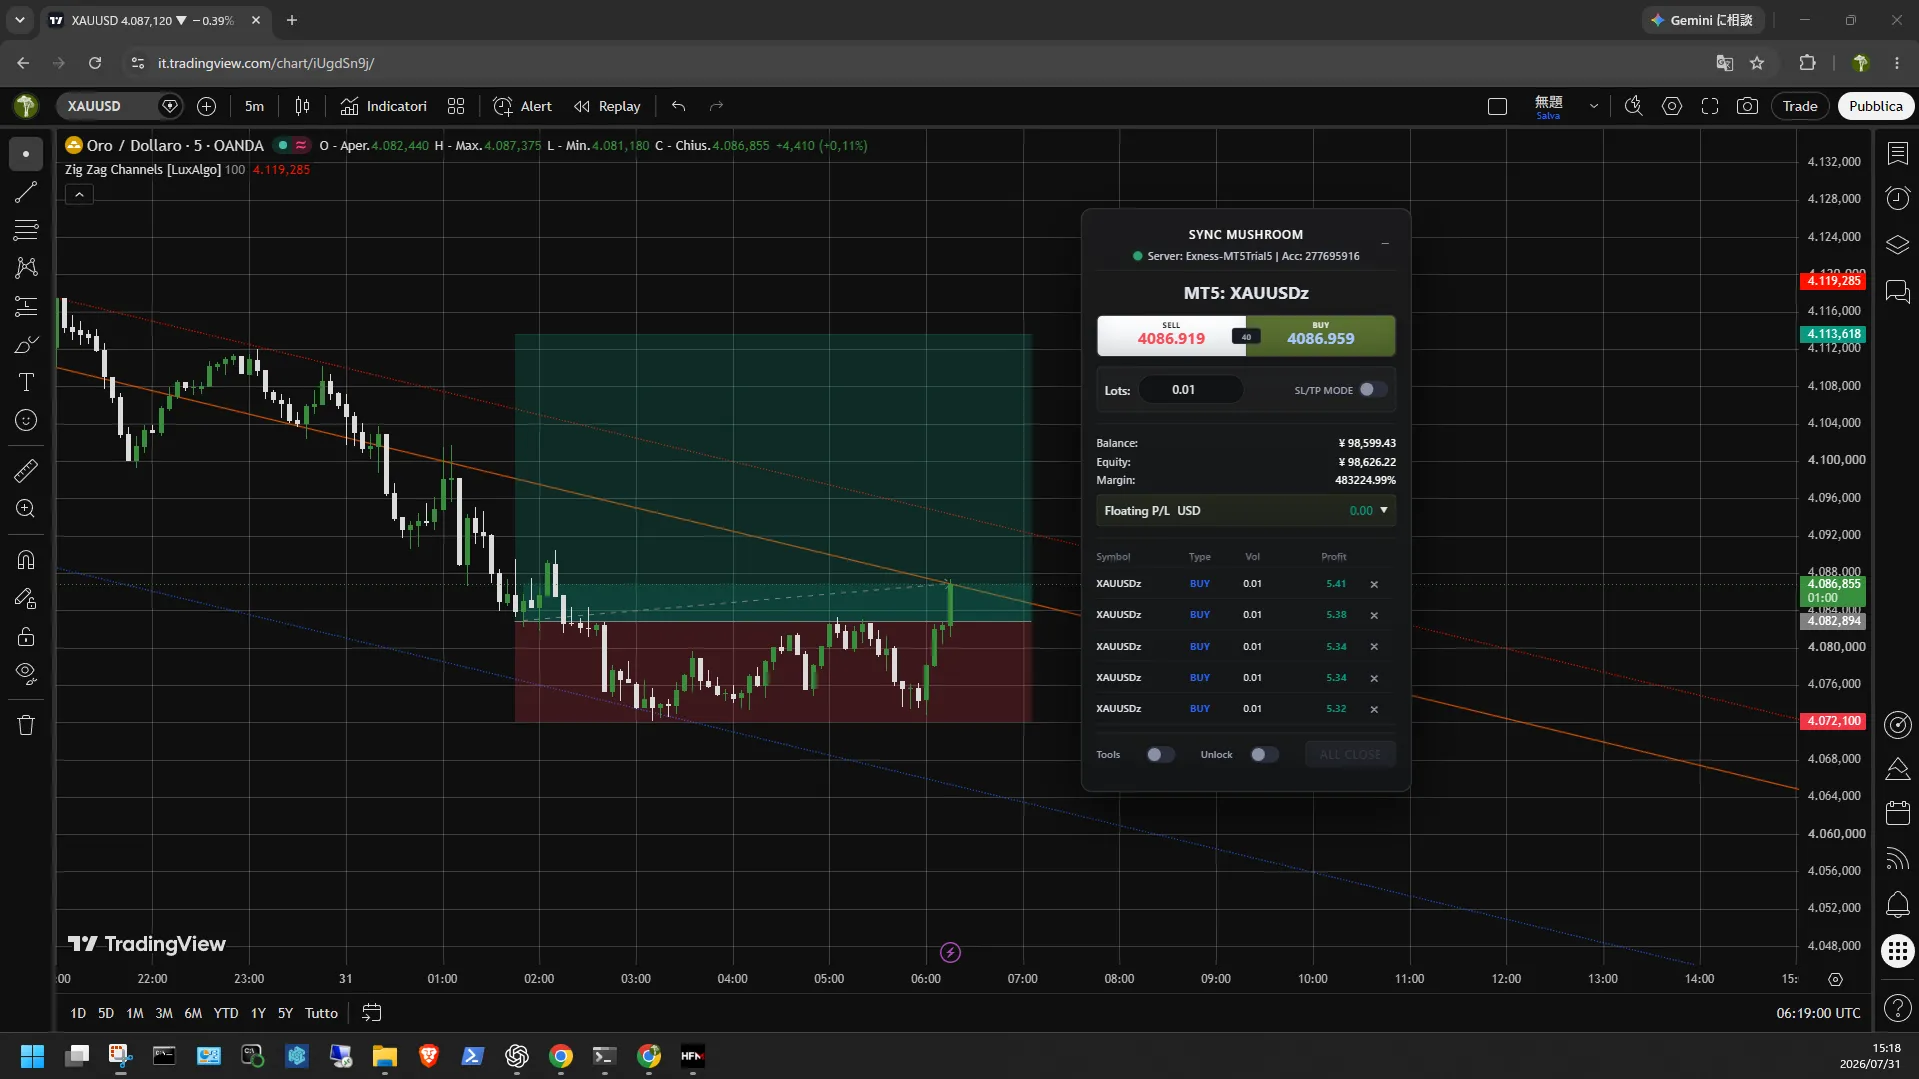Viewport: 1919px width, 1079px height.
Task: Open chart settings
Action: click(x=1672, y=106)
